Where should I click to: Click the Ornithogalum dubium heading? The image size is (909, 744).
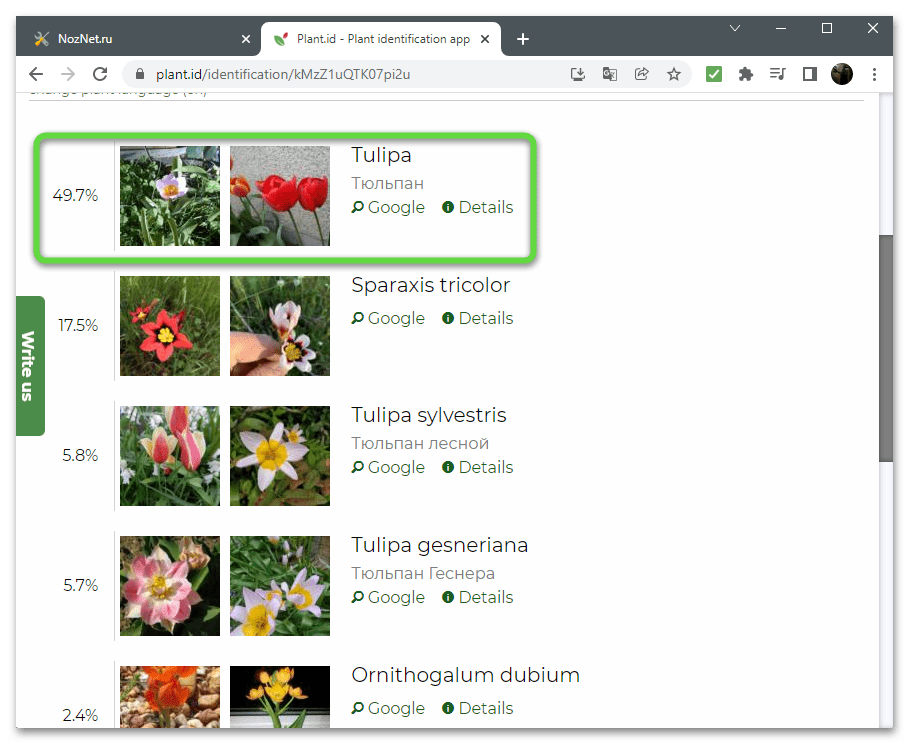click(466, 675)
